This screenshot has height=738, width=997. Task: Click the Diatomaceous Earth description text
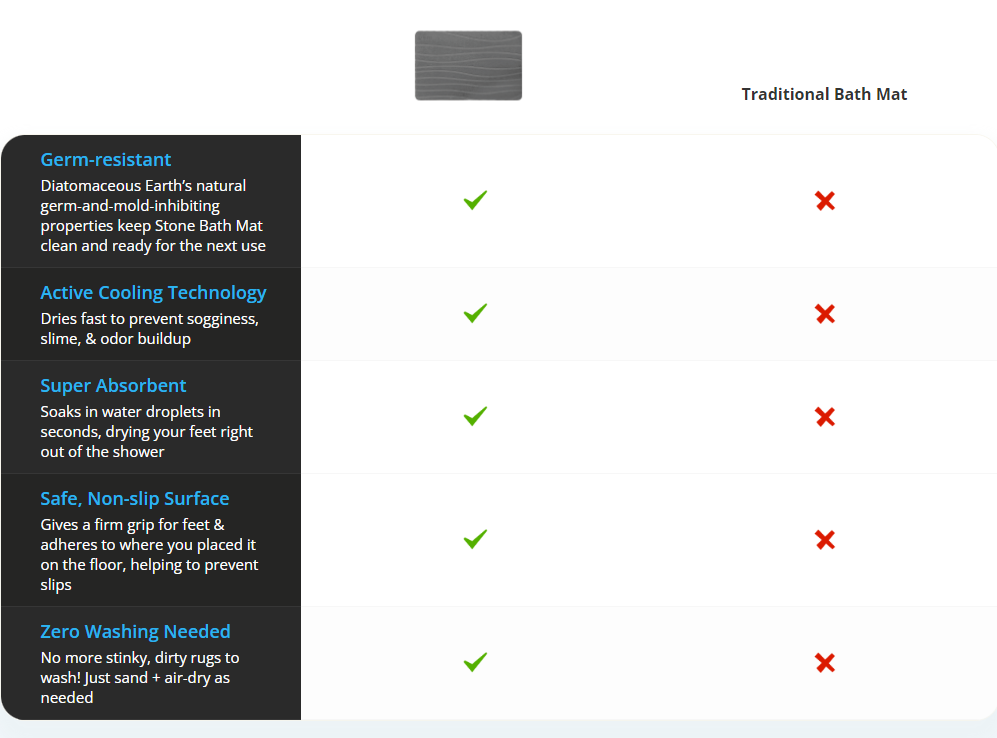(x=153, y=216)
